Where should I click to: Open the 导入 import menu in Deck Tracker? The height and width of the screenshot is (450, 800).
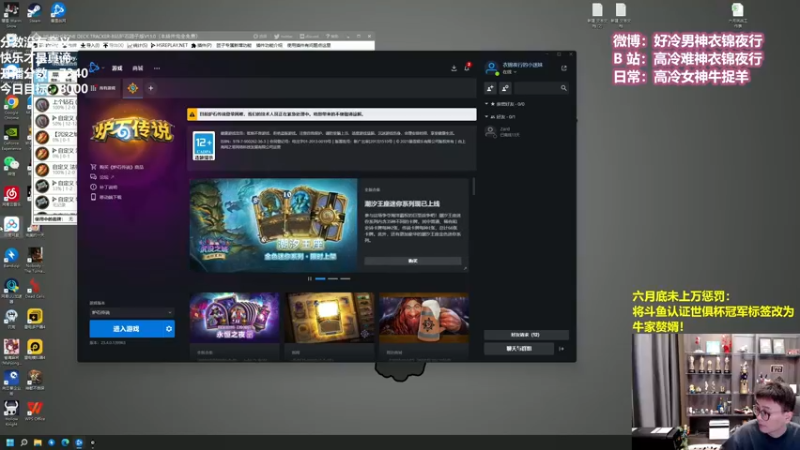tap(90, 45)
